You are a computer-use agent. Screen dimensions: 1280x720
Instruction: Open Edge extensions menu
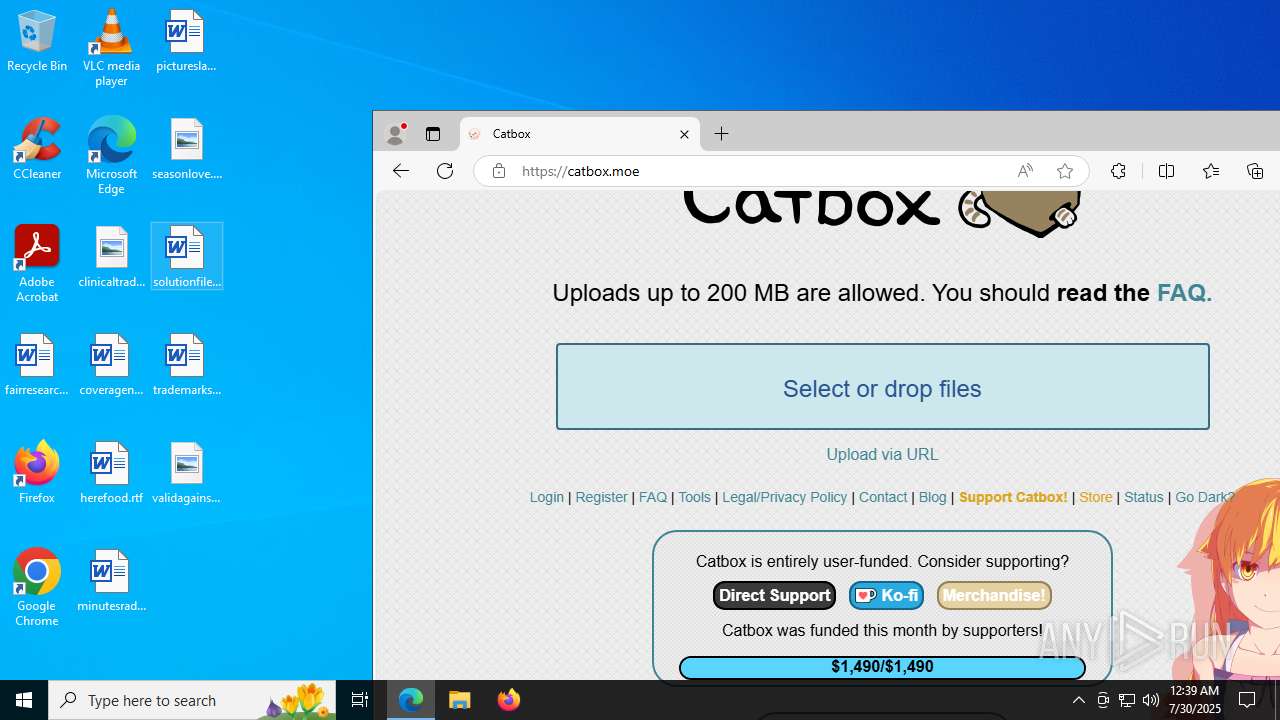pos(1118,171)
